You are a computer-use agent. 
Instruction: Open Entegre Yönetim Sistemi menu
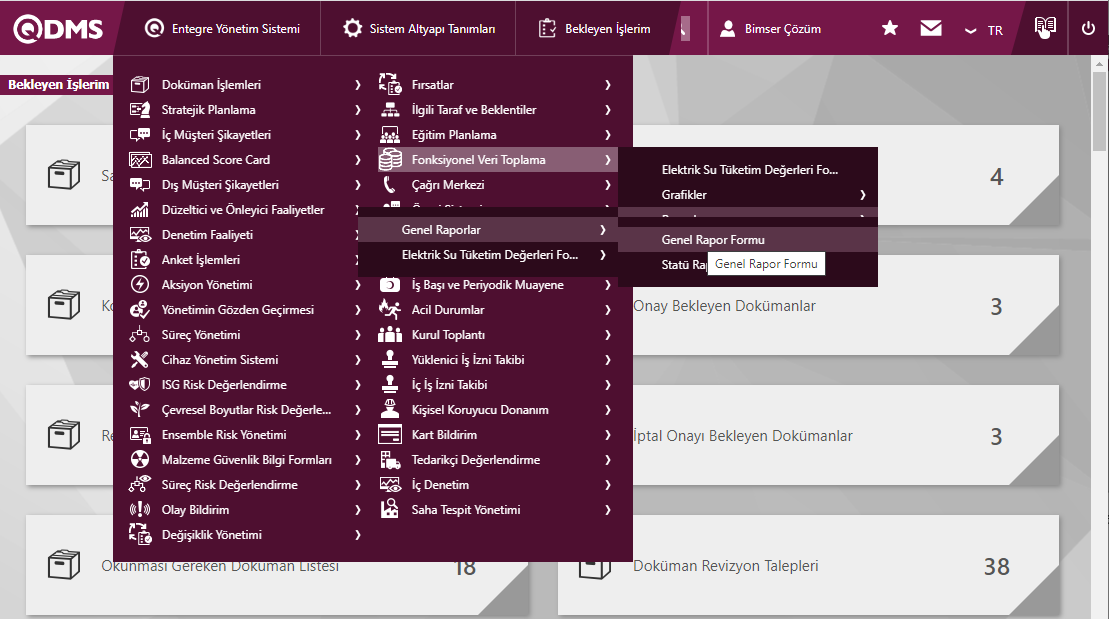222,29
